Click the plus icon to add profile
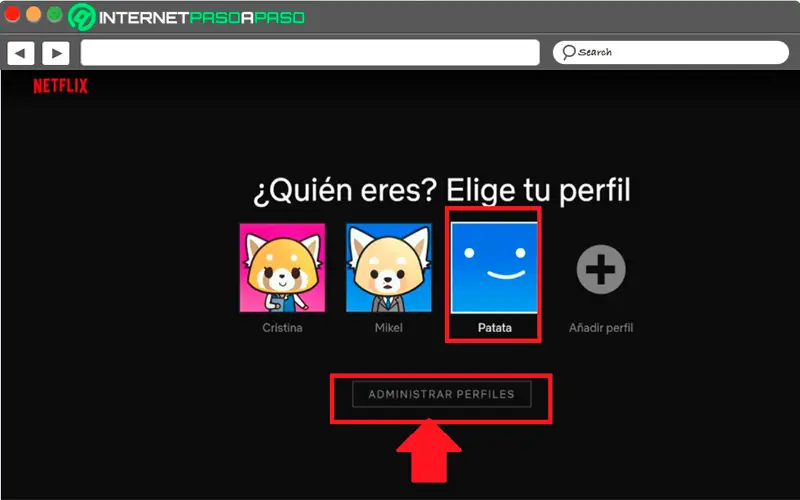Image resolution: width=800 pixels, height=500 pixels. click(601, 269)
